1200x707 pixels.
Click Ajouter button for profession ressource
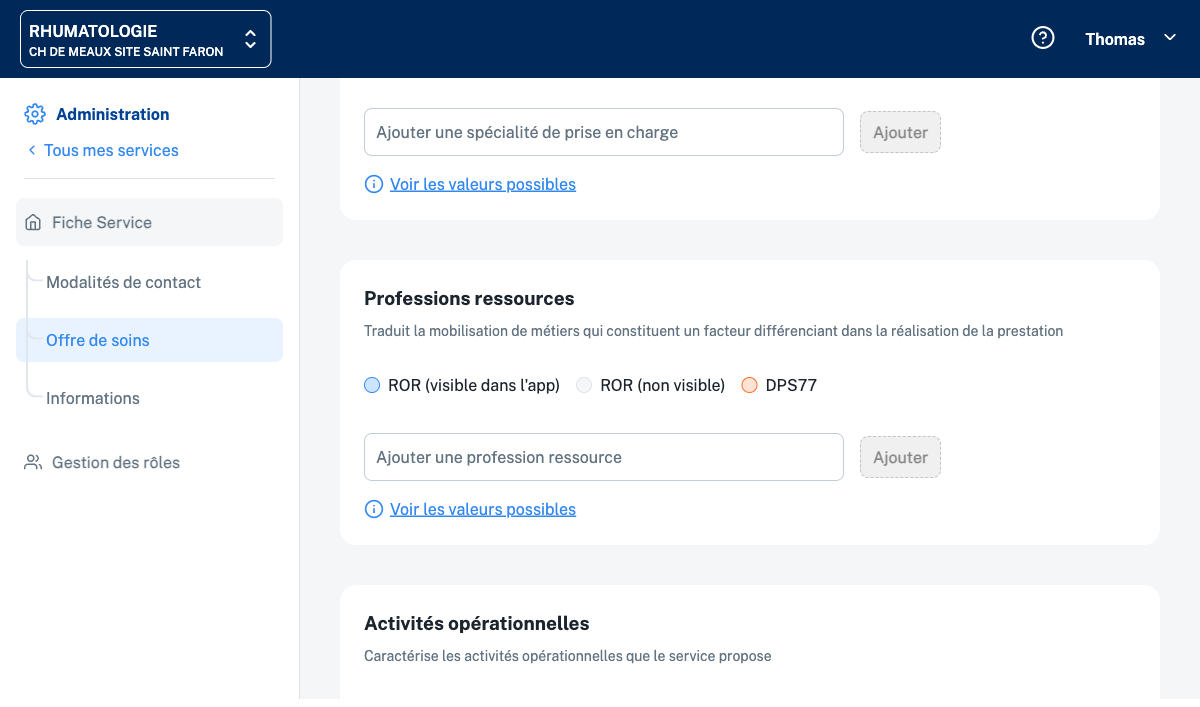point(900,457)
